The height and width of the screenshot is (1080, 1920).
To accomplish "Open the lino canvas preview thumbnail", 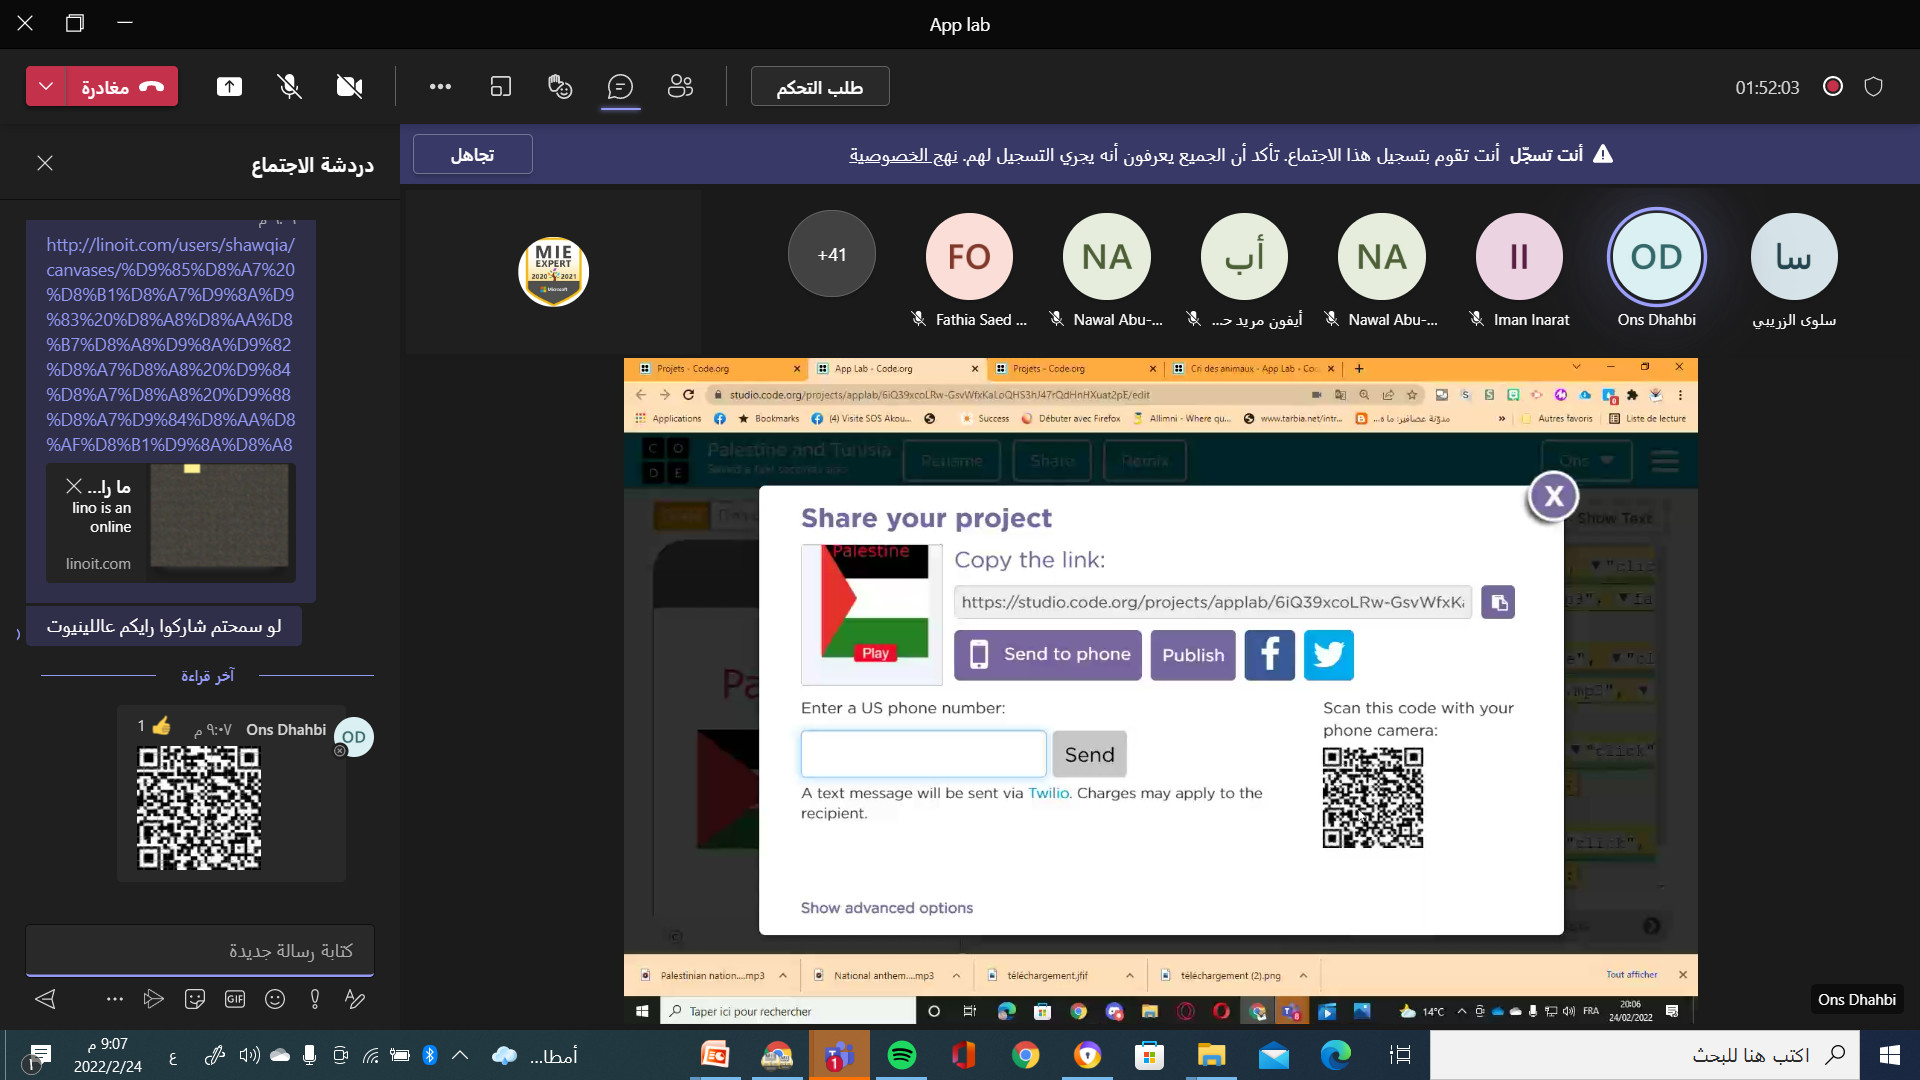I will click(x=219, y=517).
